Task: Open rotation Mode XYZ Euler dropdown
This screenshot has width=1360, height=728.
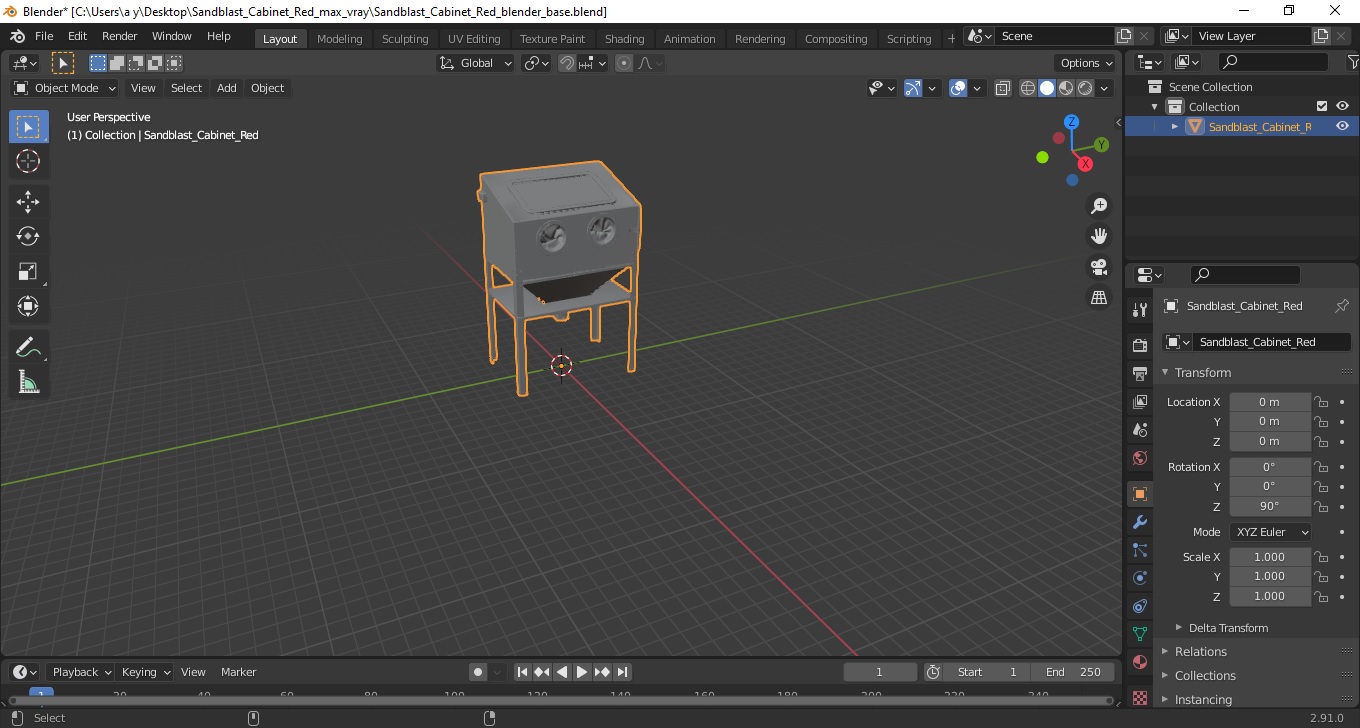Action: pyautogui.click(x=1270, y=532)
